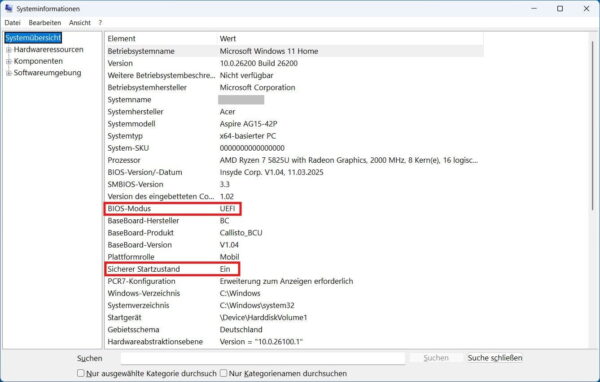Image resolution: width=600 pixels, height=382 pixels.
Task: Tick the 'Nur Kategorienamen durchsuchen' checkbox
Action: click(223, 373)
